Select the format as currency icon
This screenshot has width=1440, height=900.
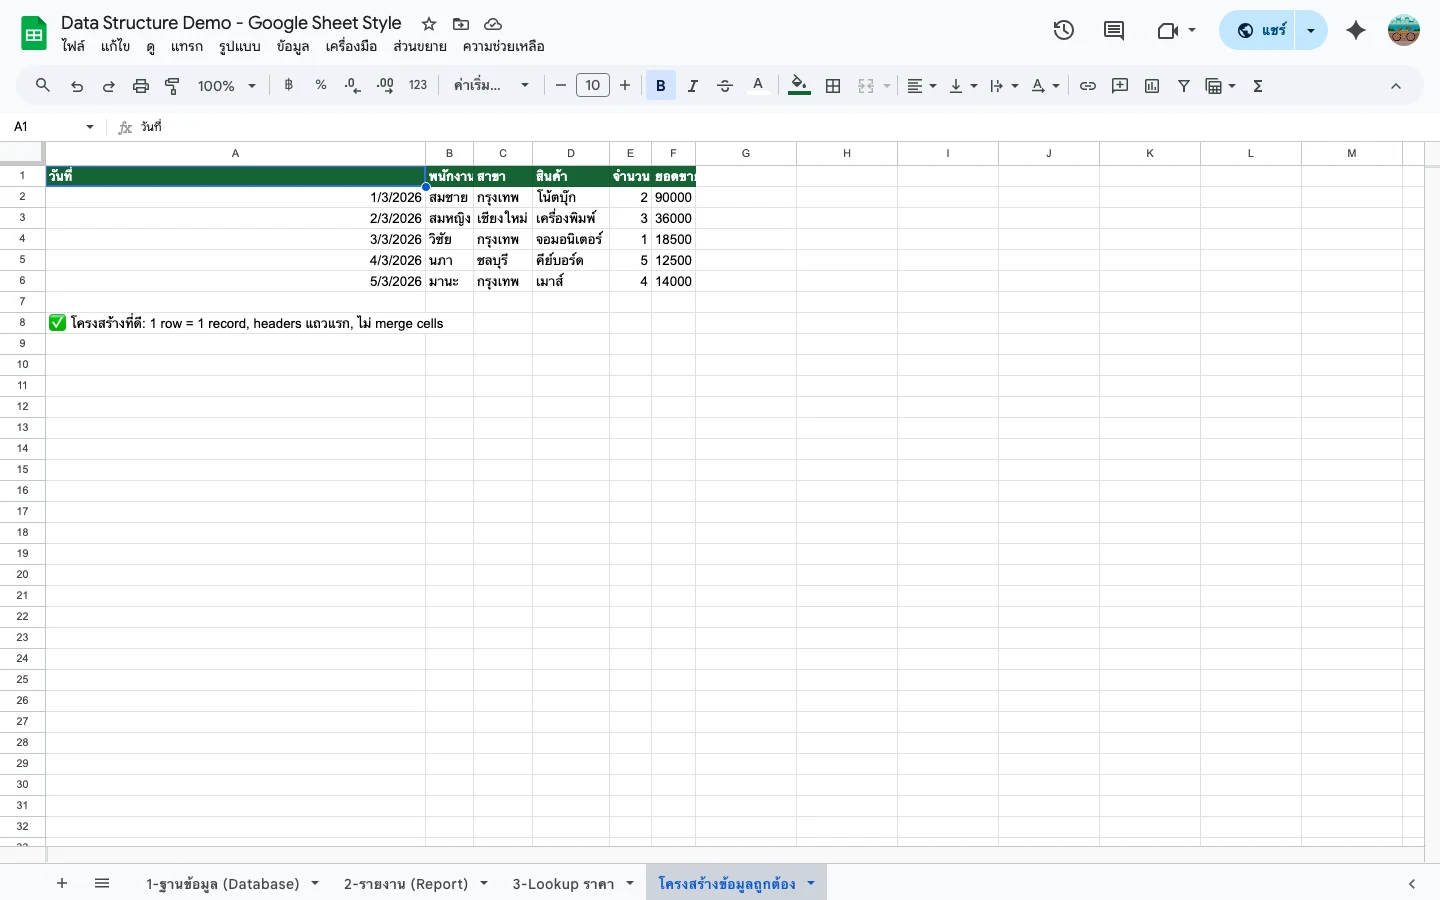coord(289,85)
